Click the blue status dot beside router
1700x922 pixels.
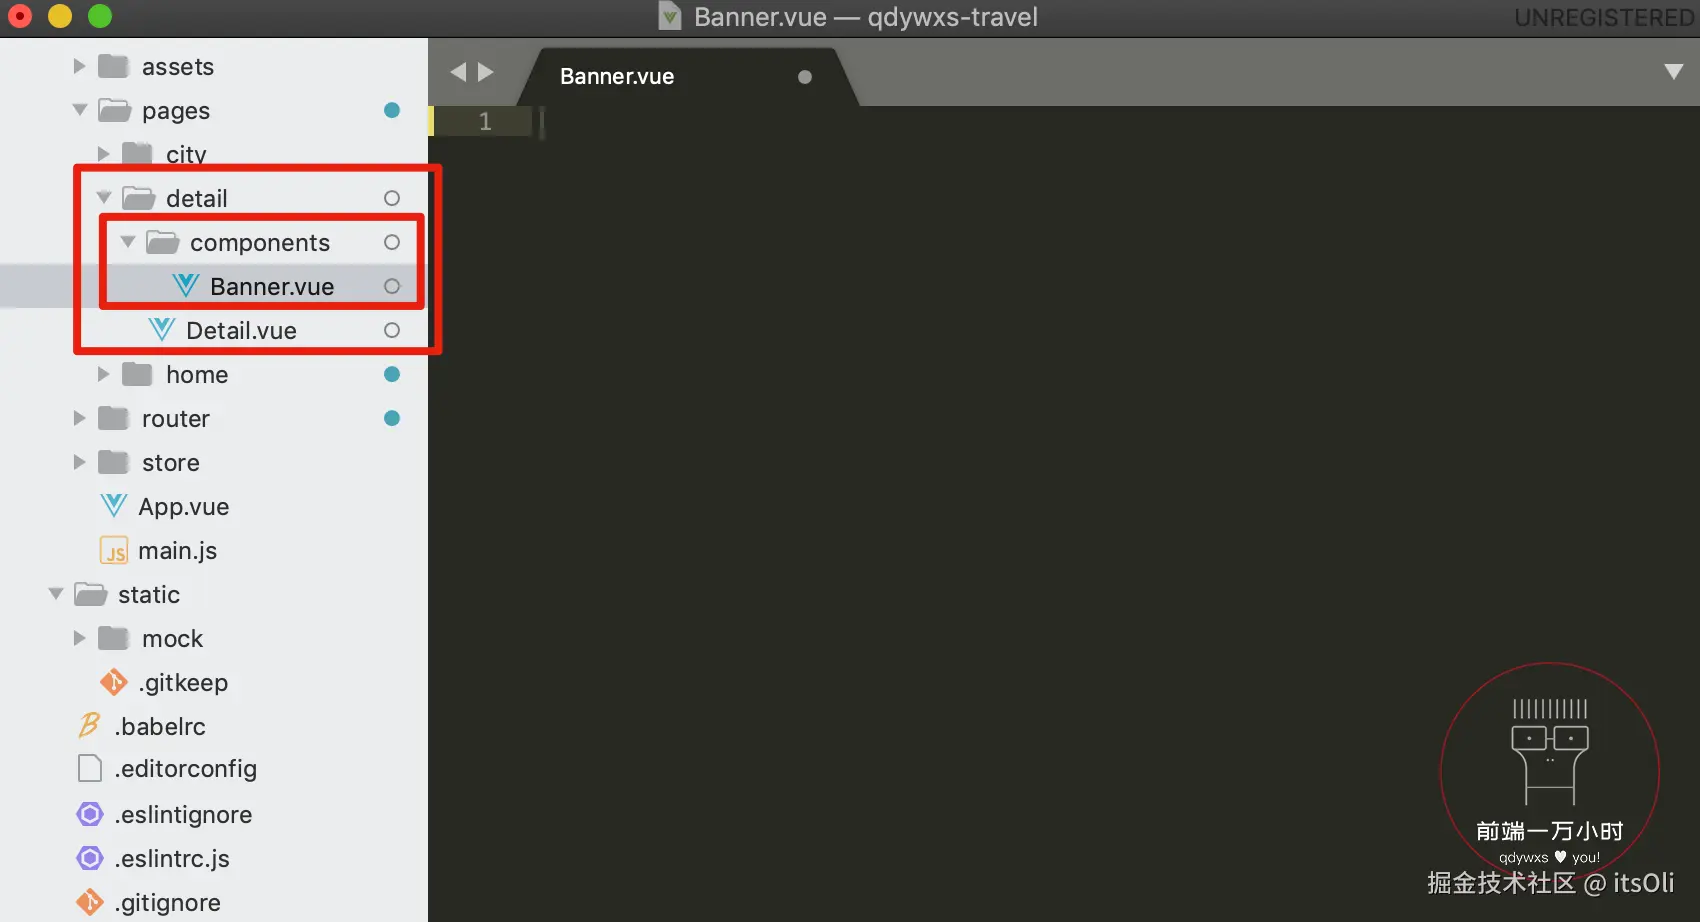(x=392, y=418)
